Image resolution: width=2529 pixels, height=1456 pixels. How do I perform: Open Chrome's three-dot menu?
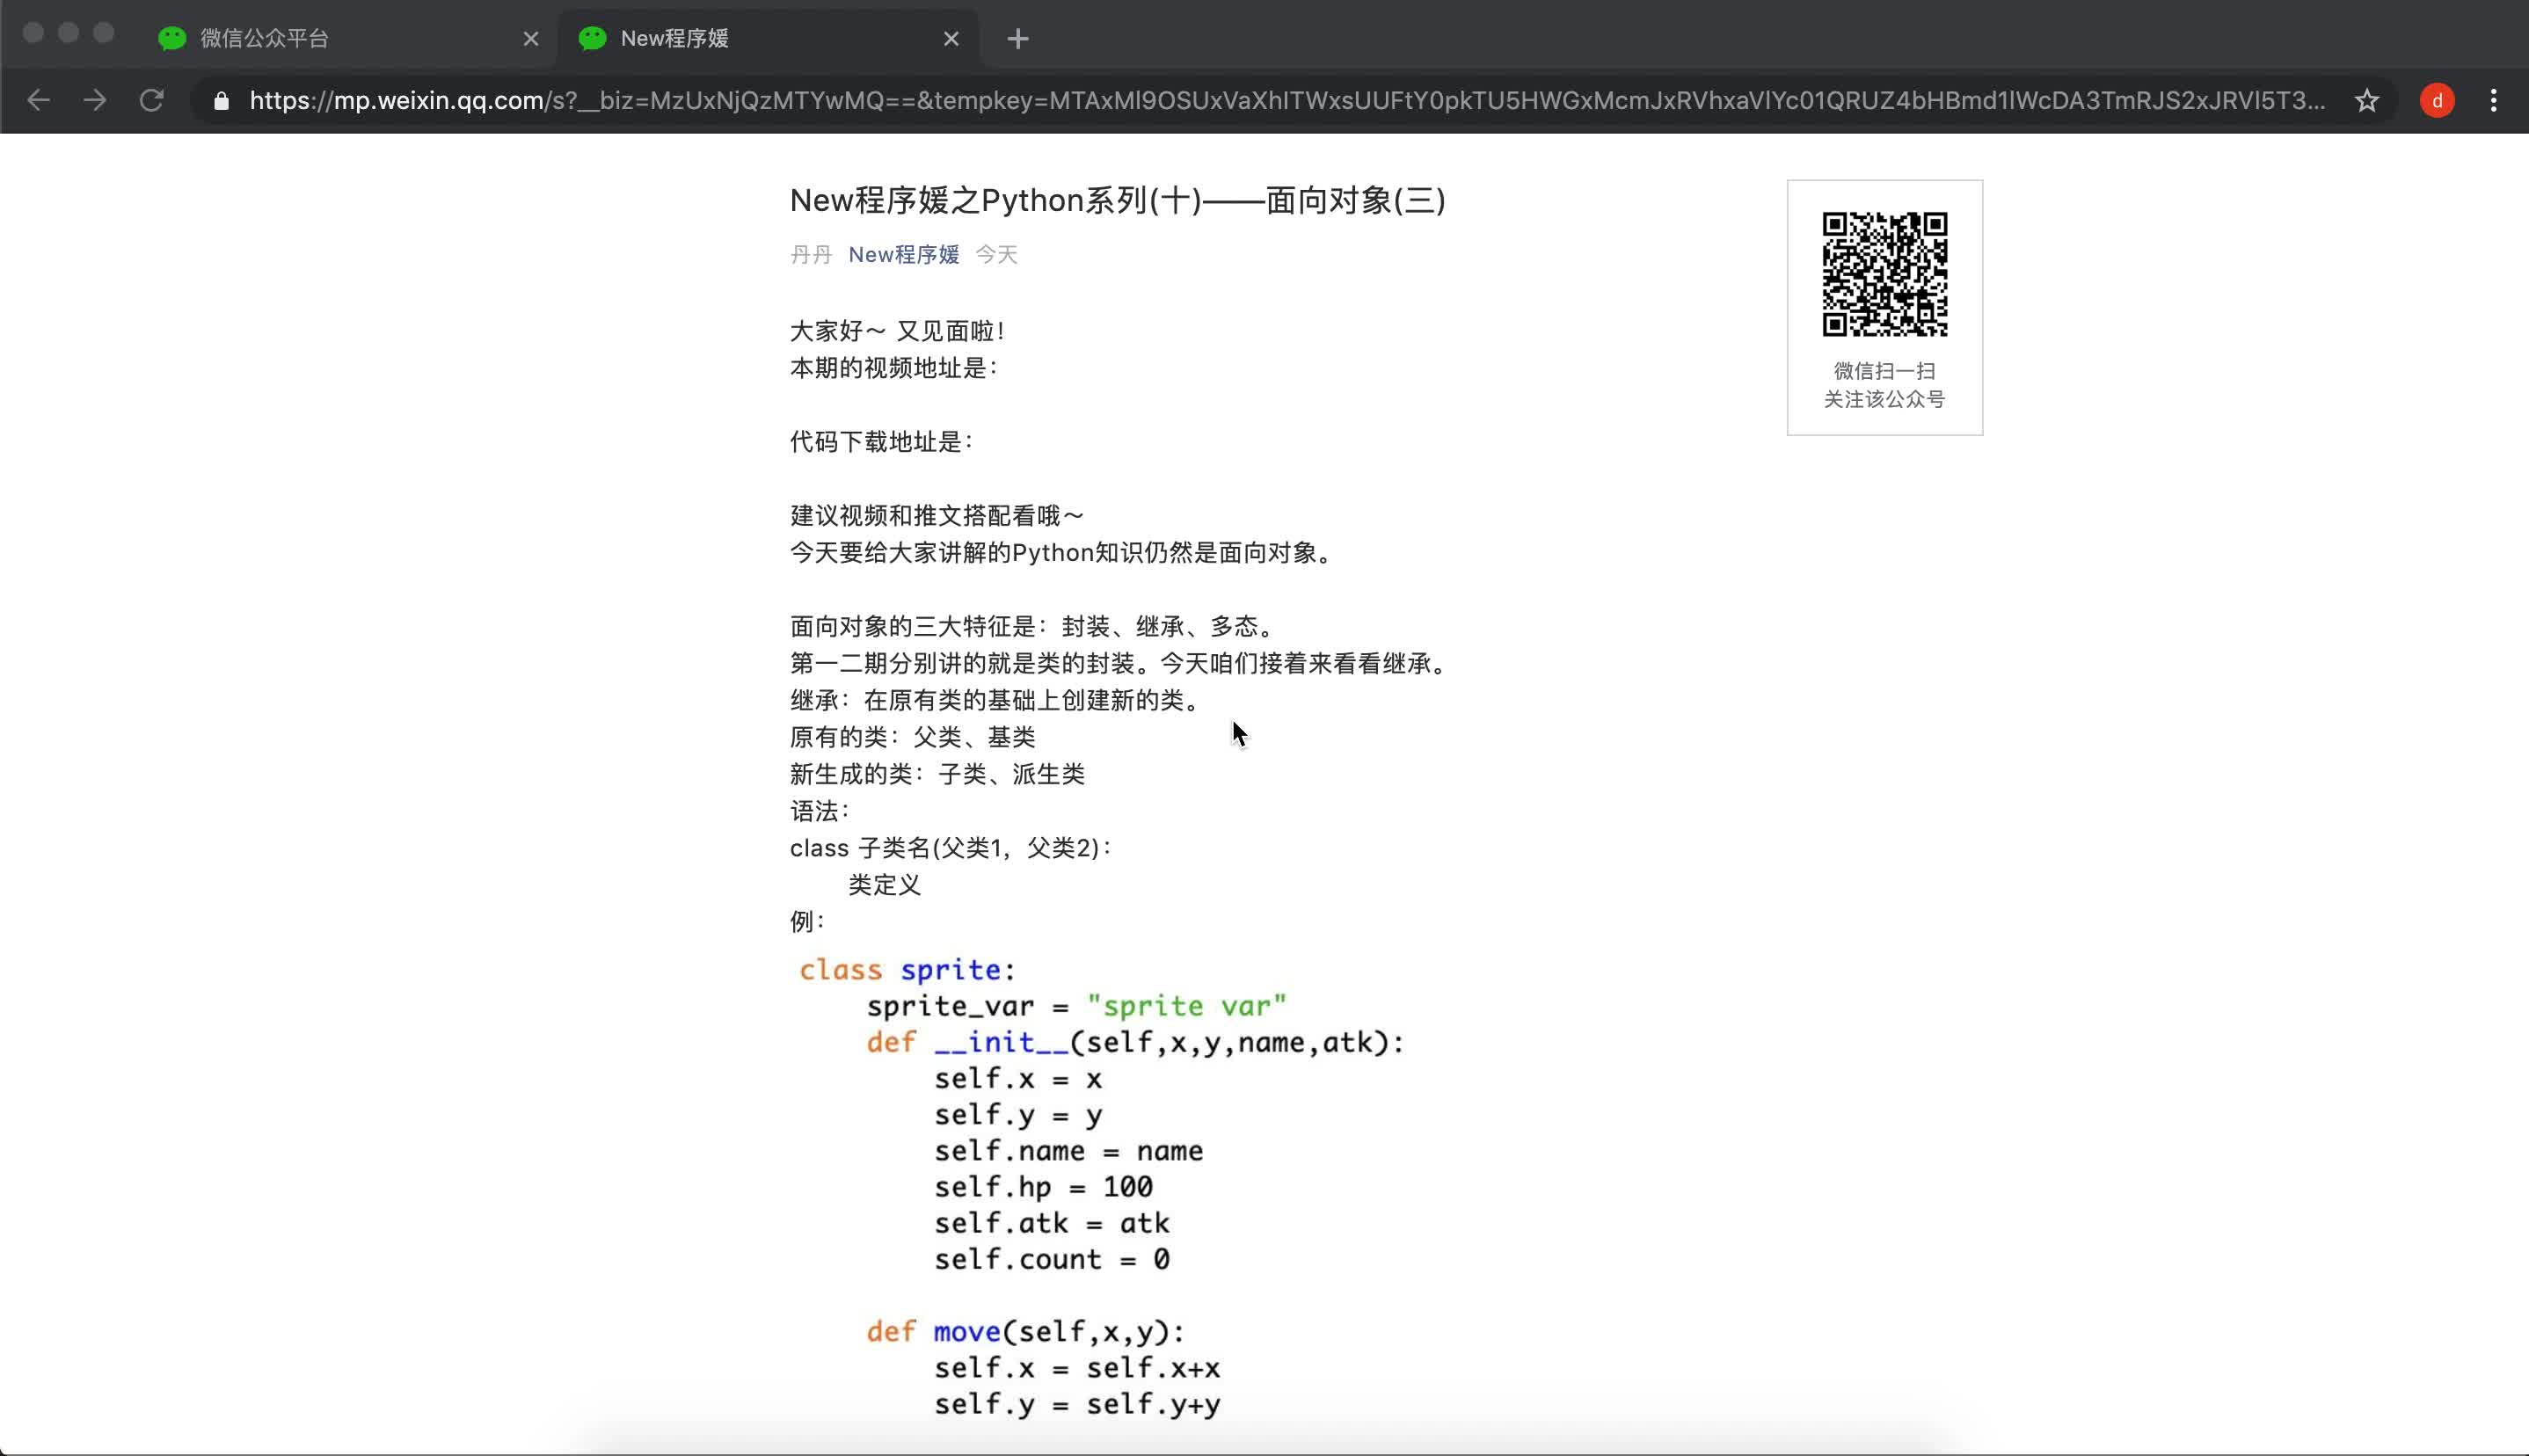tap(2493, 100)
